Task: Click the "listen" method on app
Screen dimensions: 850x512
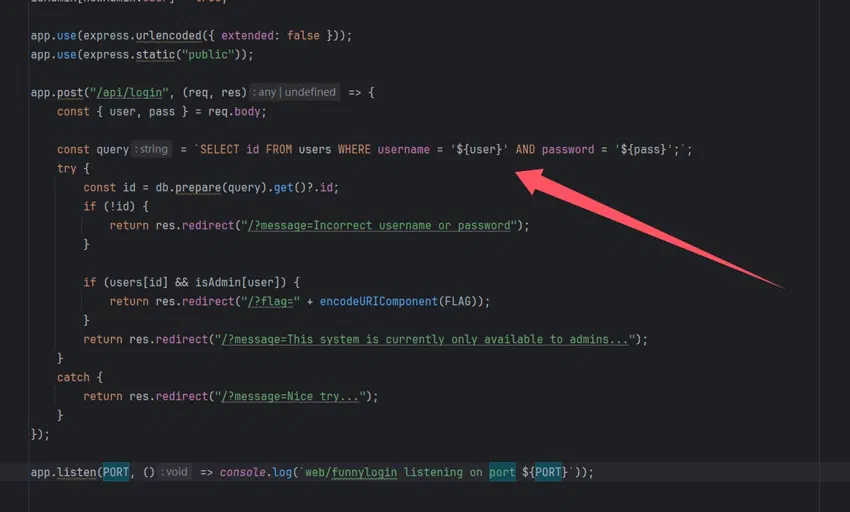Action: 76,472
